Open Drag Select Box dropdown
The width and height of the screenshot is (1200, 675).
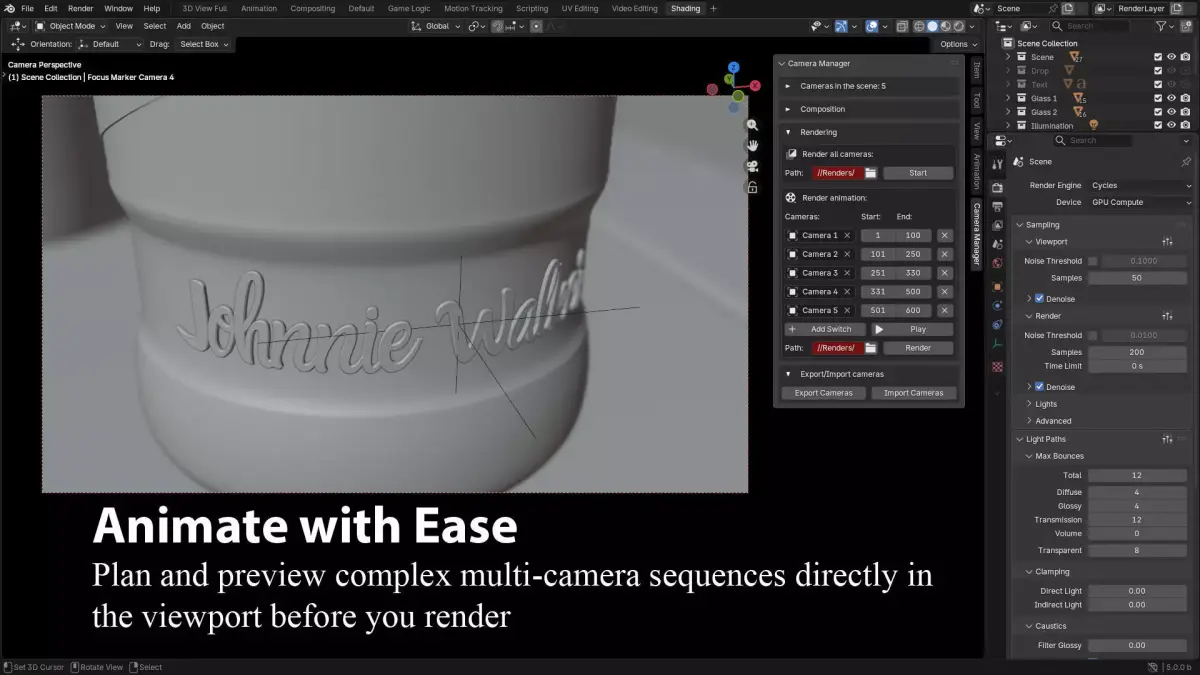203,44
